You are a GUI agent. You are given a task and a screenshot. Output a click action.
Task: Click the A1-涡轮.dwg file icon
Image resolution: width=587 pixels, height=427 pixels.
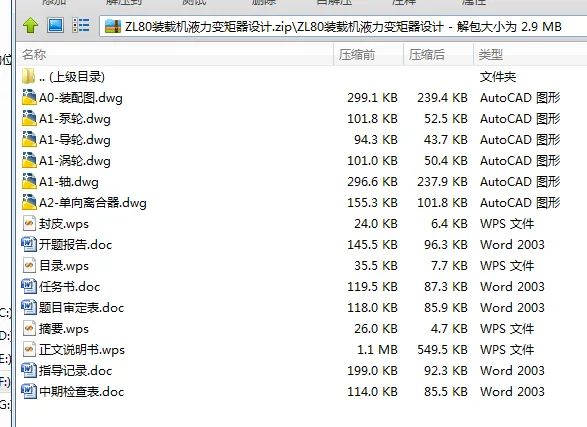point(29,160)
